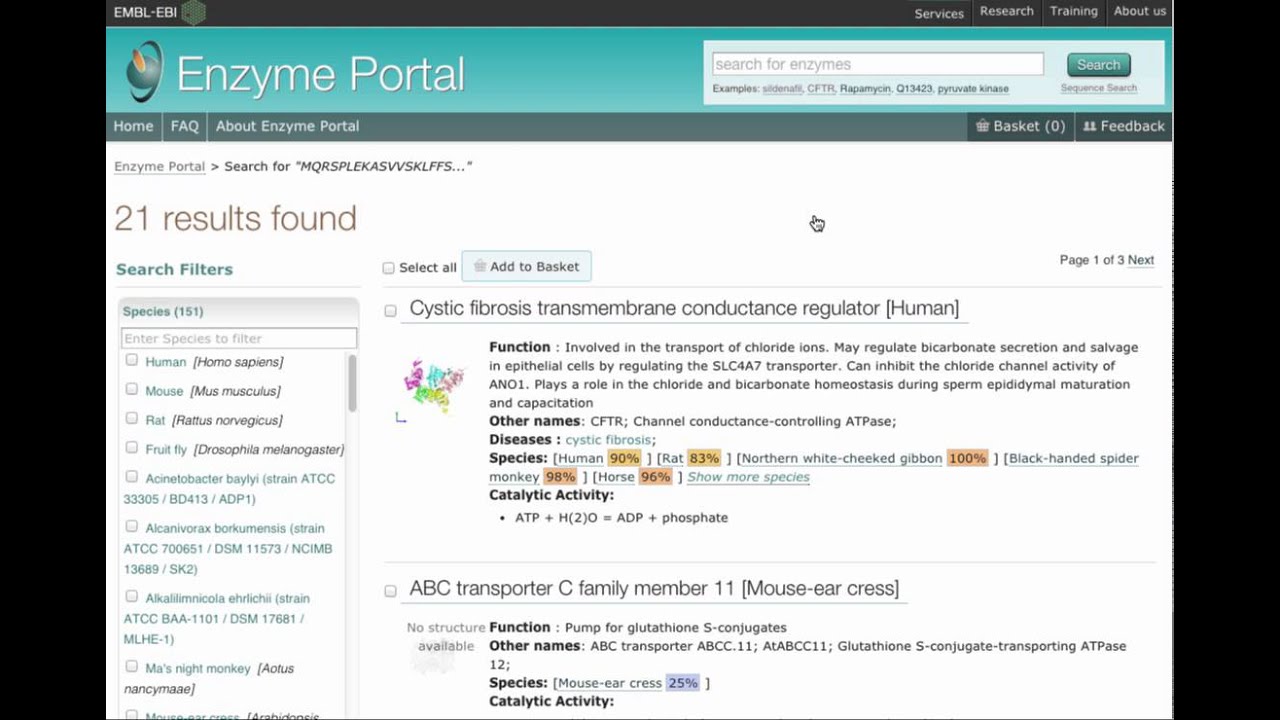
Task: Open the Sequence Search link
Action: point(1098,88)
